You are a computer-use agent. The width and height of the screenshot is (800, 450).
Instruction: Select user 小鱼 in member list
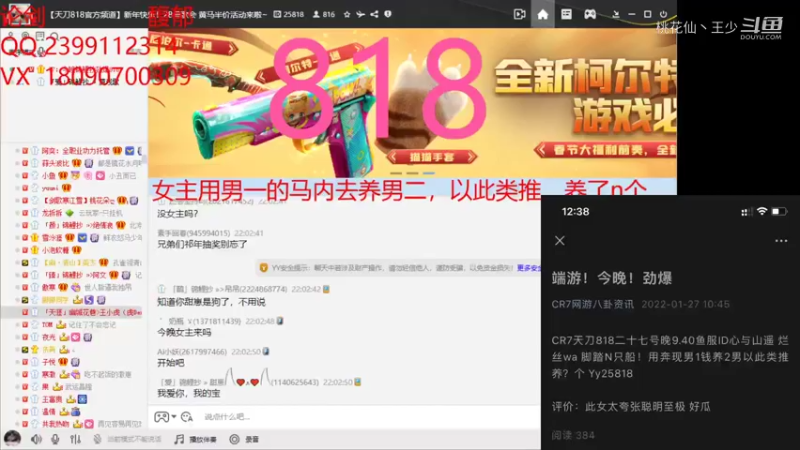48,176
